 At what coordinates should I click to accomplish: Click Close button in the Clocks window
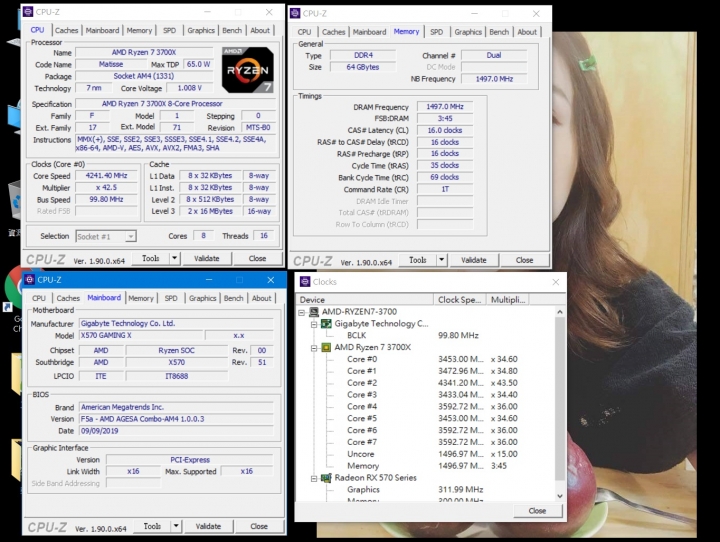pos(537,511)
